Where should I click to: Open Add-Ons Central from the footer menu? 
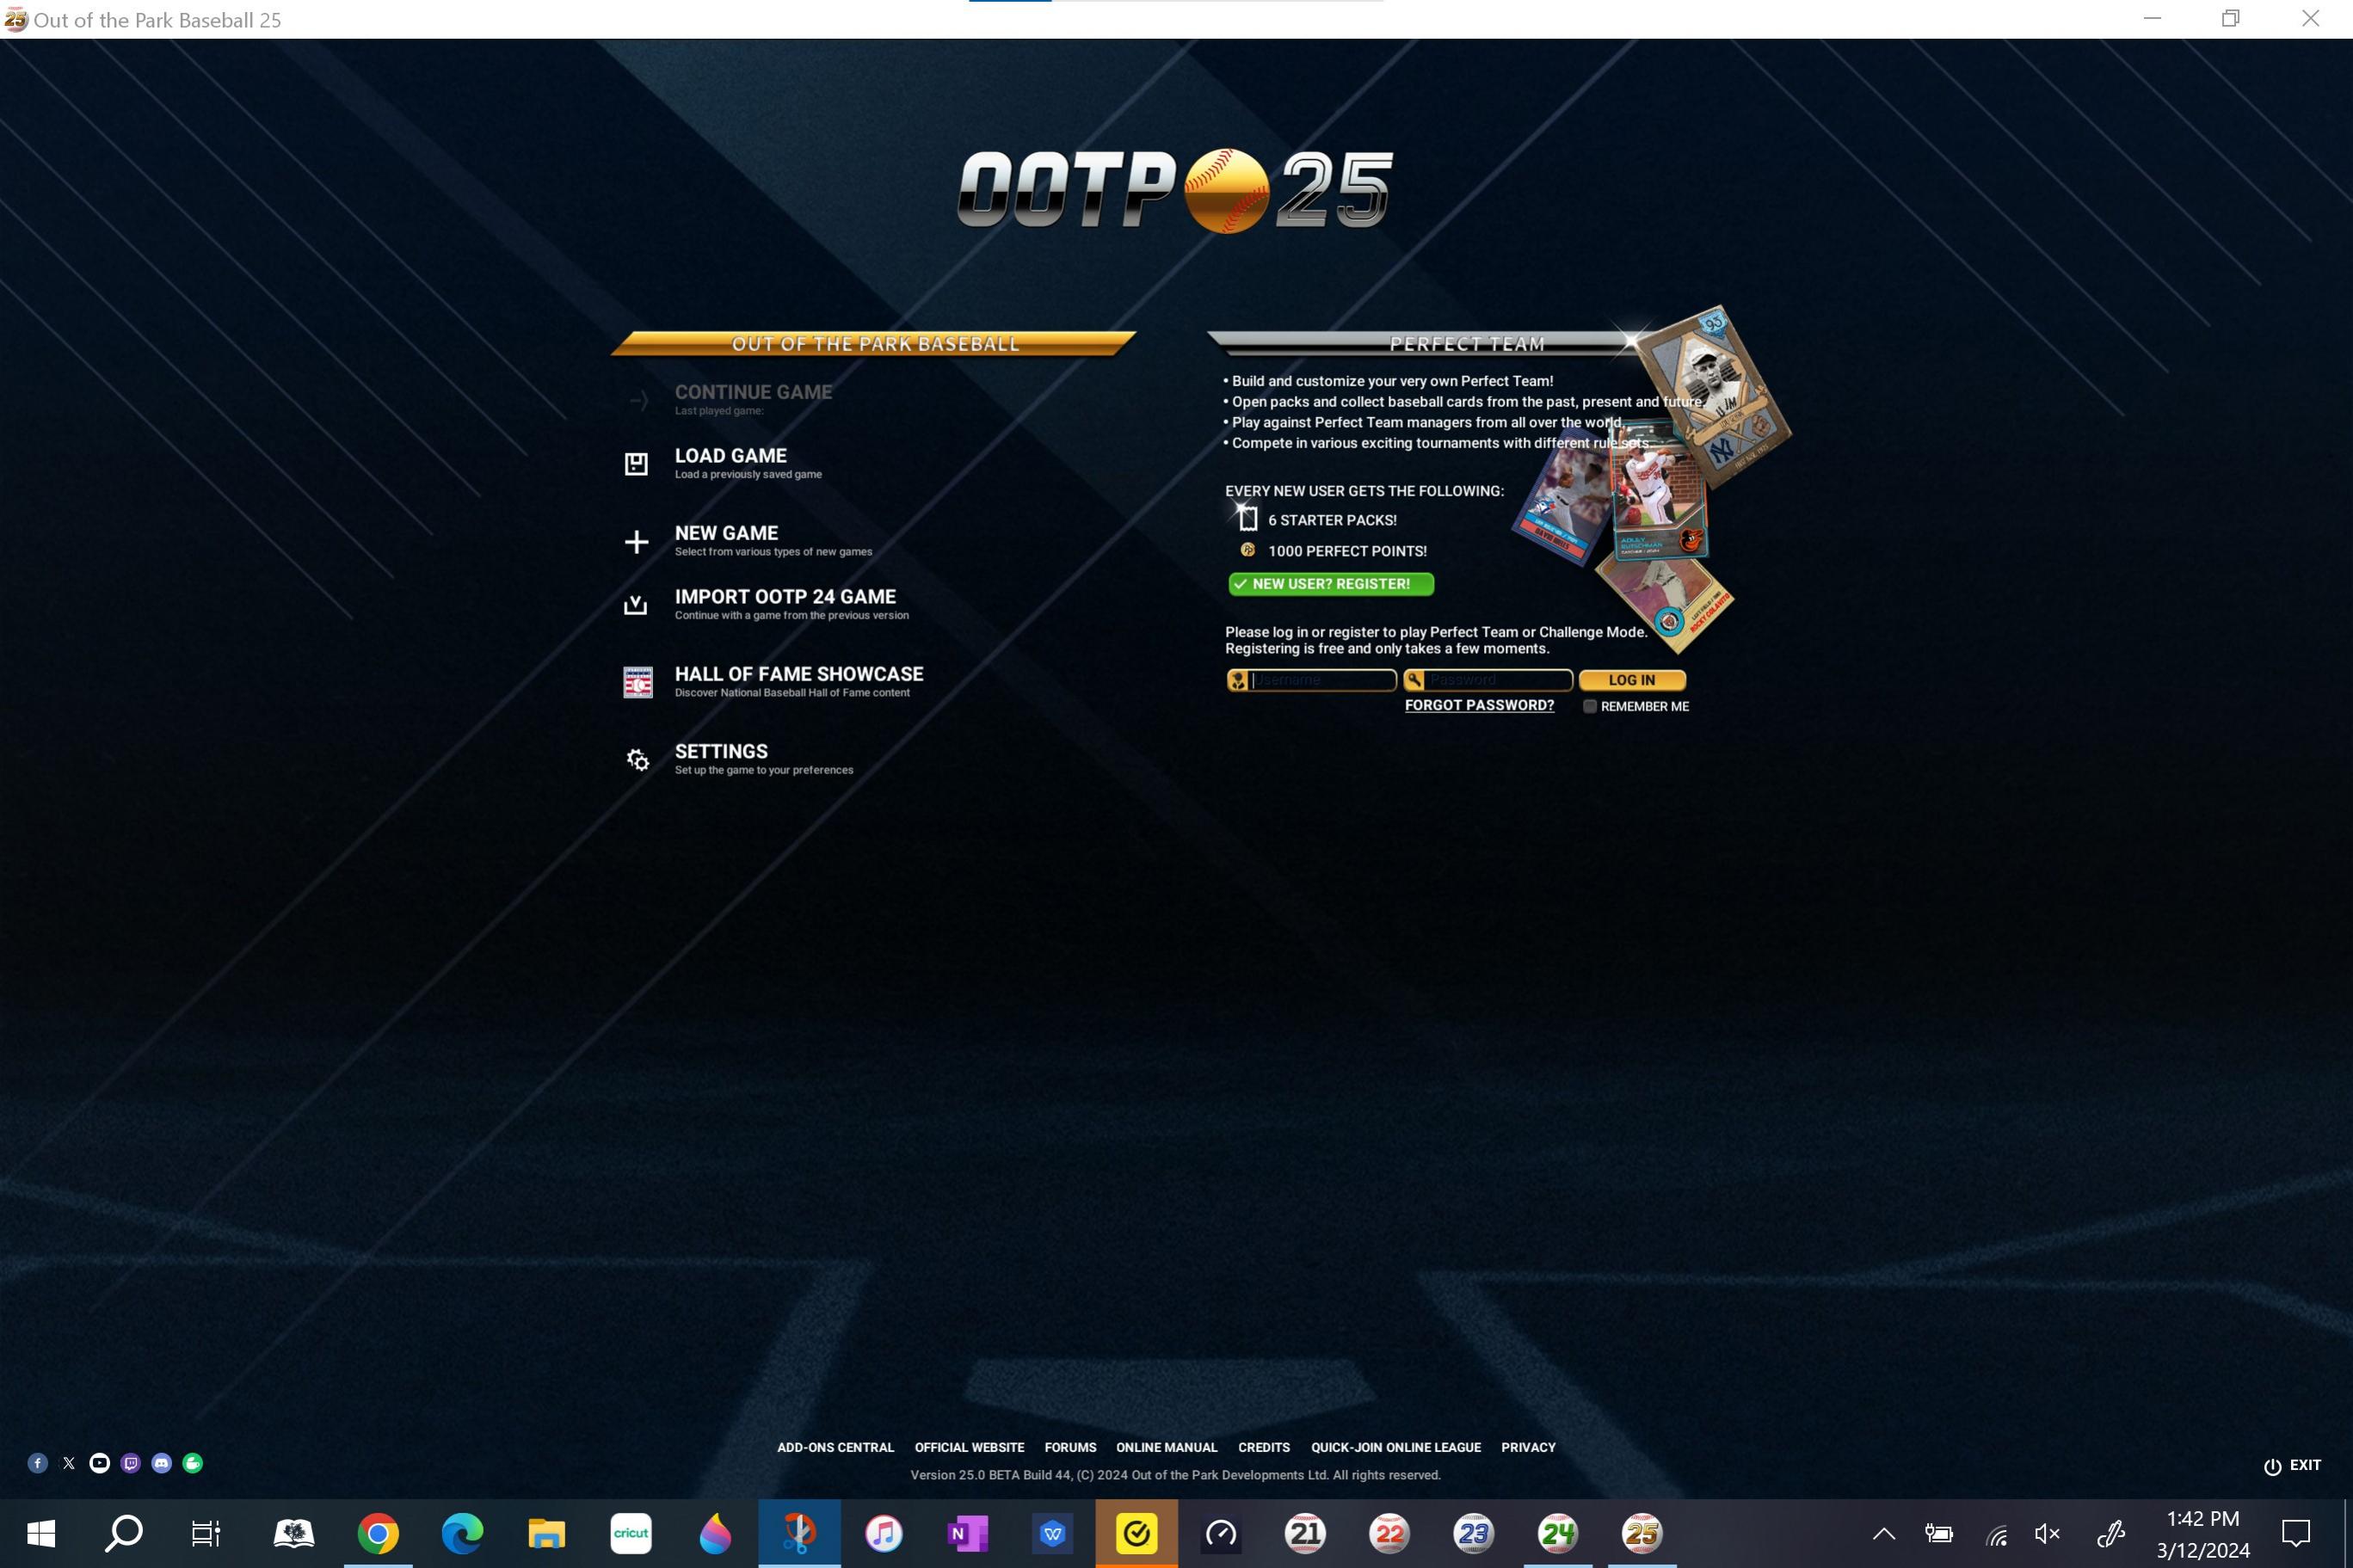835,1447
